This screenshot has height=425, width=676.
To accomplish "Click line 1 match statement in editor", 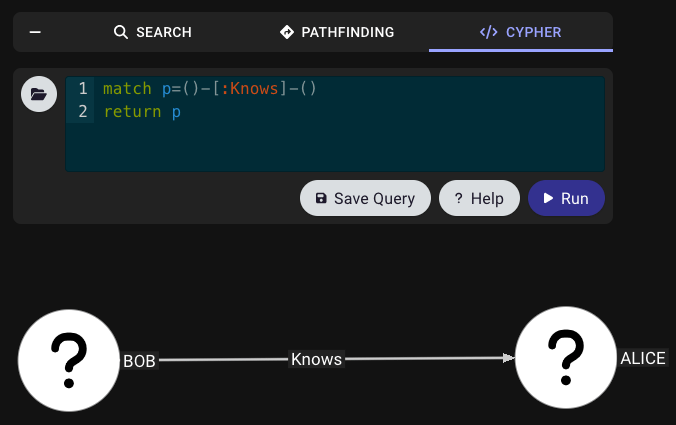I will pos(210,88).
